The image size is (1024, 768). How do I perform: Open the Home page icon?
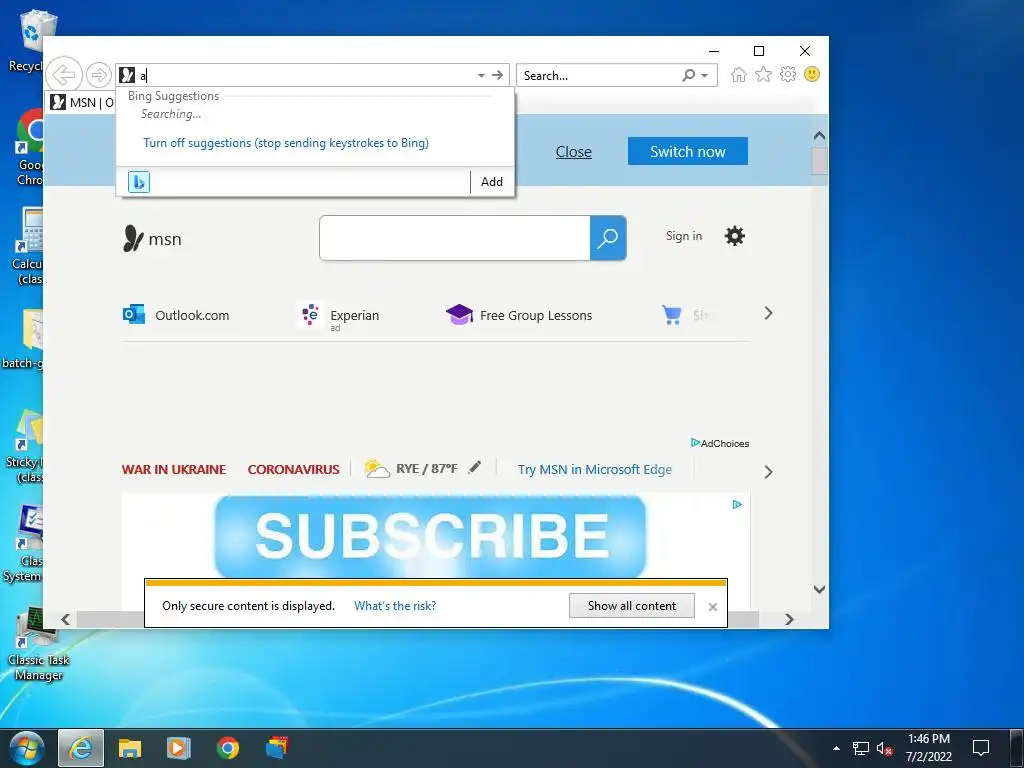[739, 74]
